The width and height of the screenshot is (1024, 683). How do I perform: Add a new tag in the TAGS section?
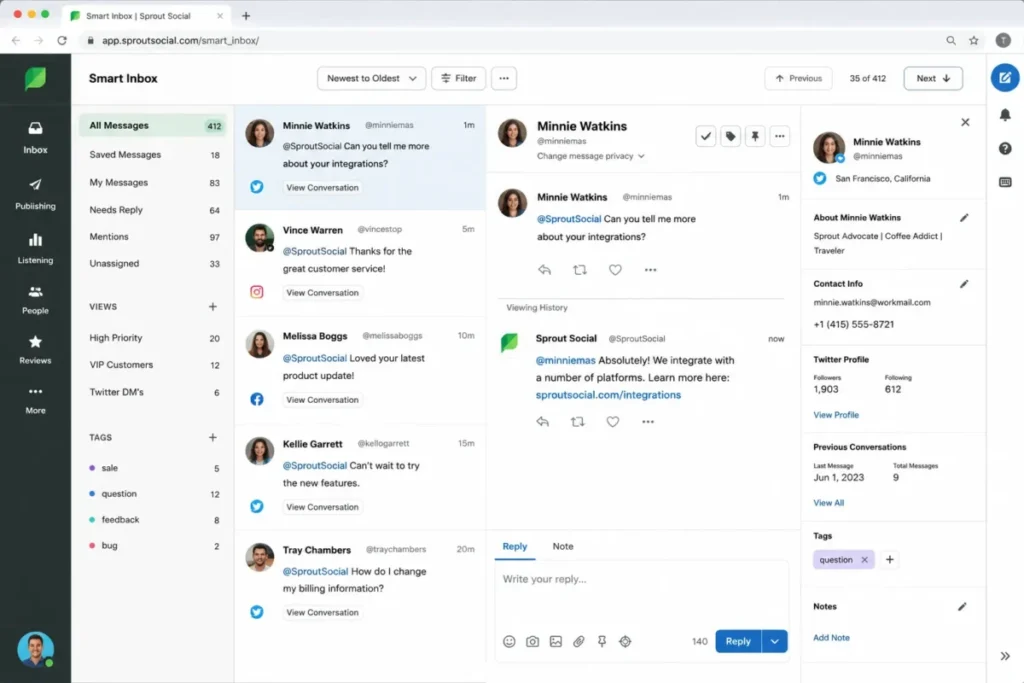click(212, 437)
